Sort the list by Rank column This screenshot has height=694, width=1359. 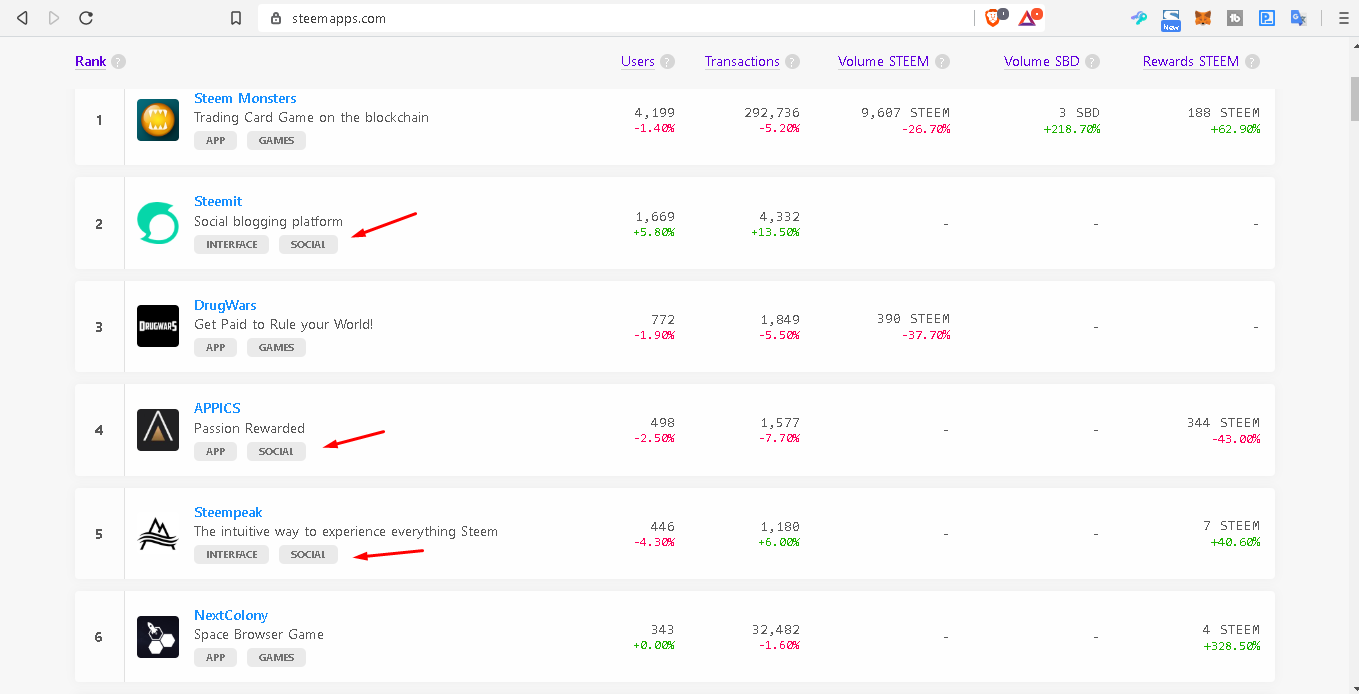click(x=90, y=62)
